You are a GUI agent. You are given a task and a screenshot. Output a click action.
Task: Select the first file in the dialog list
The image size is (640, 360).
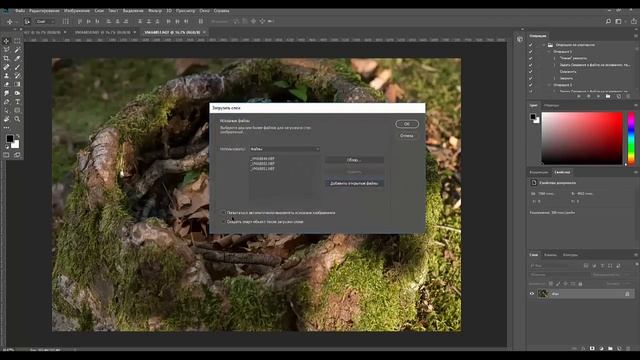click(262, 158)
